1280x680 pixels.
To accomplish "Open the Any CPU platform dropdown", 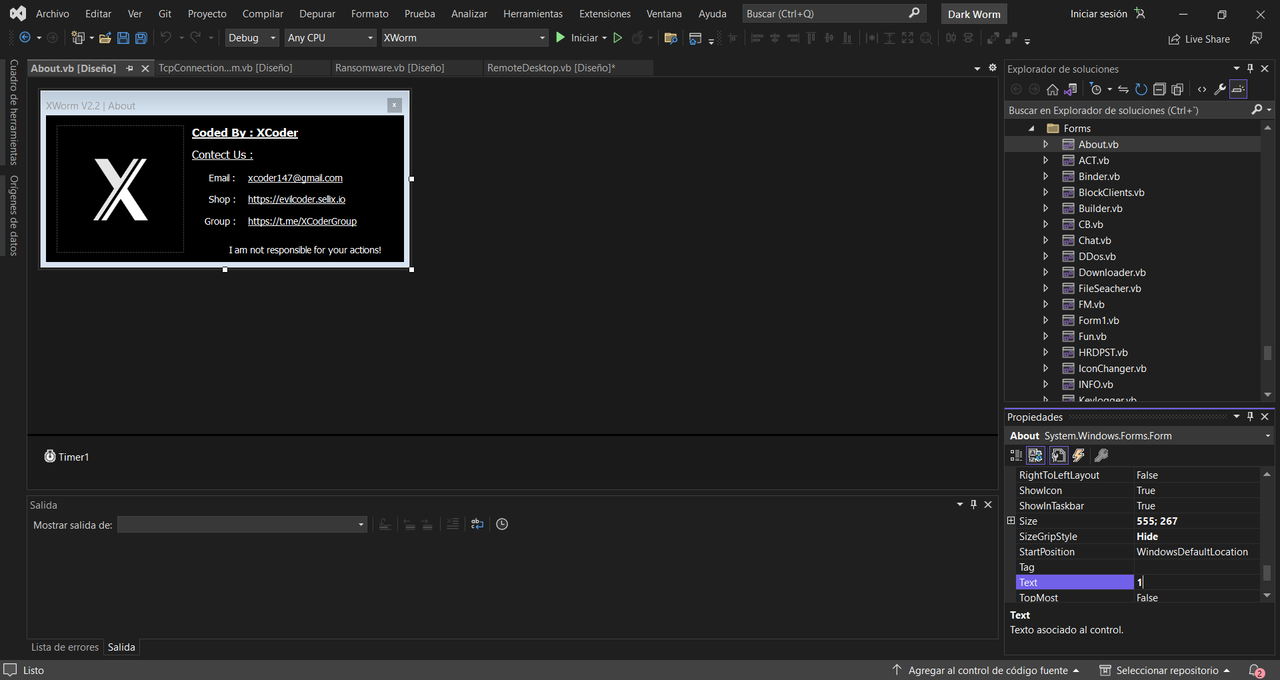I will coord(329,38).
